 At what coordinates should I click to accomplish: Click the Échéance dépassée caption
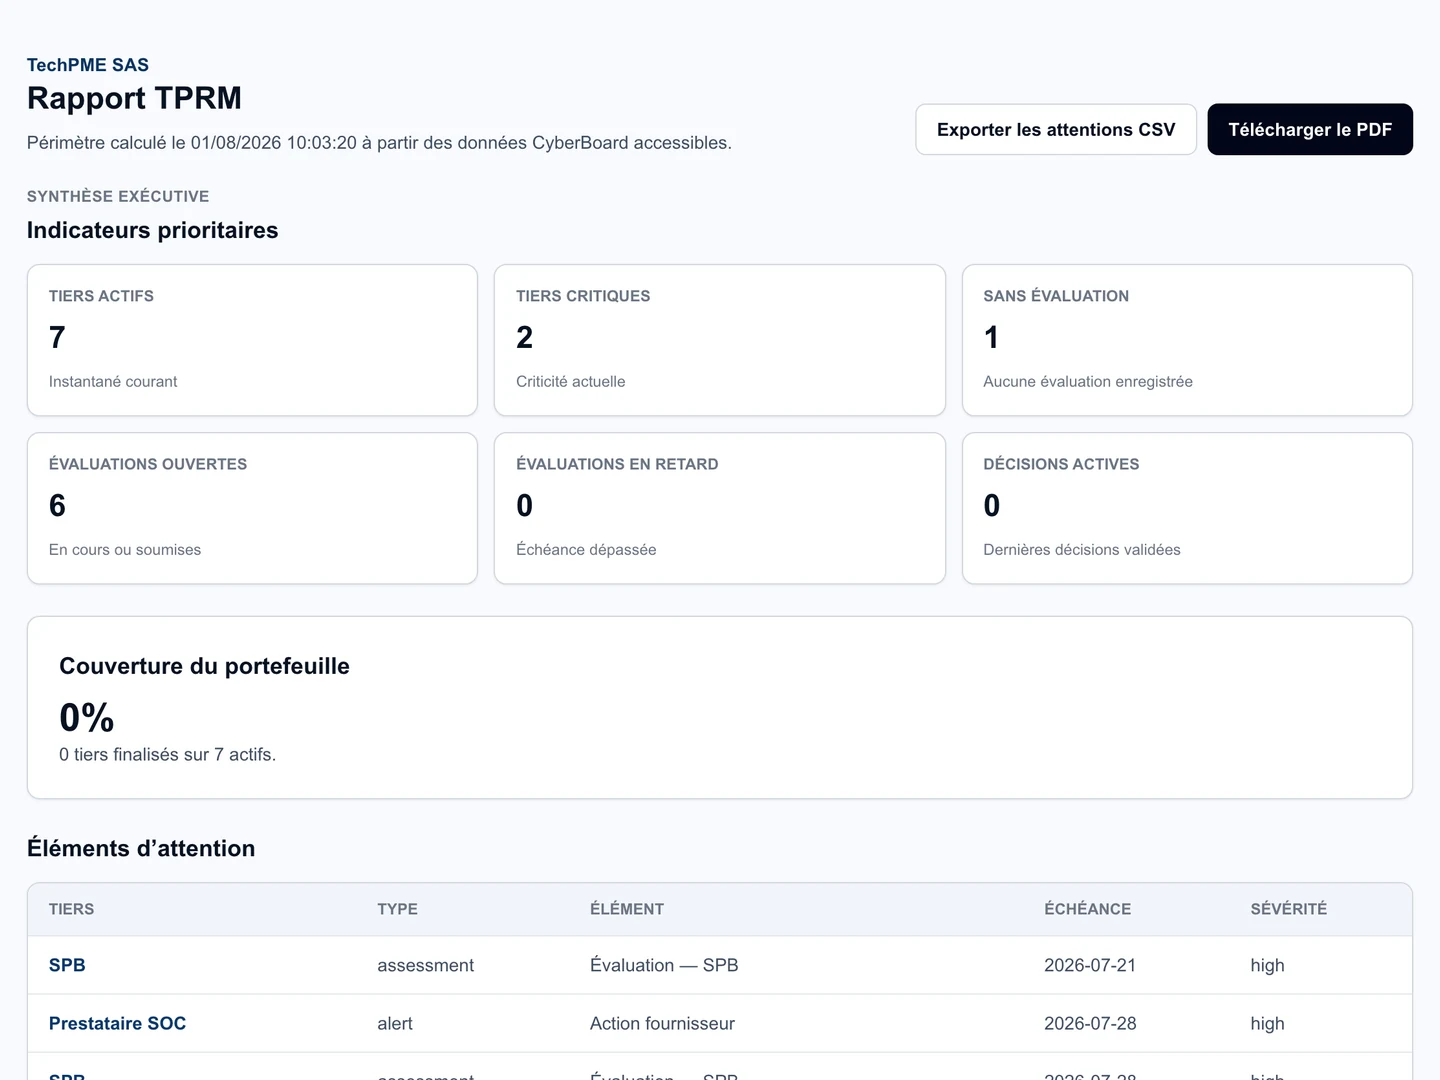coord(586,550)
